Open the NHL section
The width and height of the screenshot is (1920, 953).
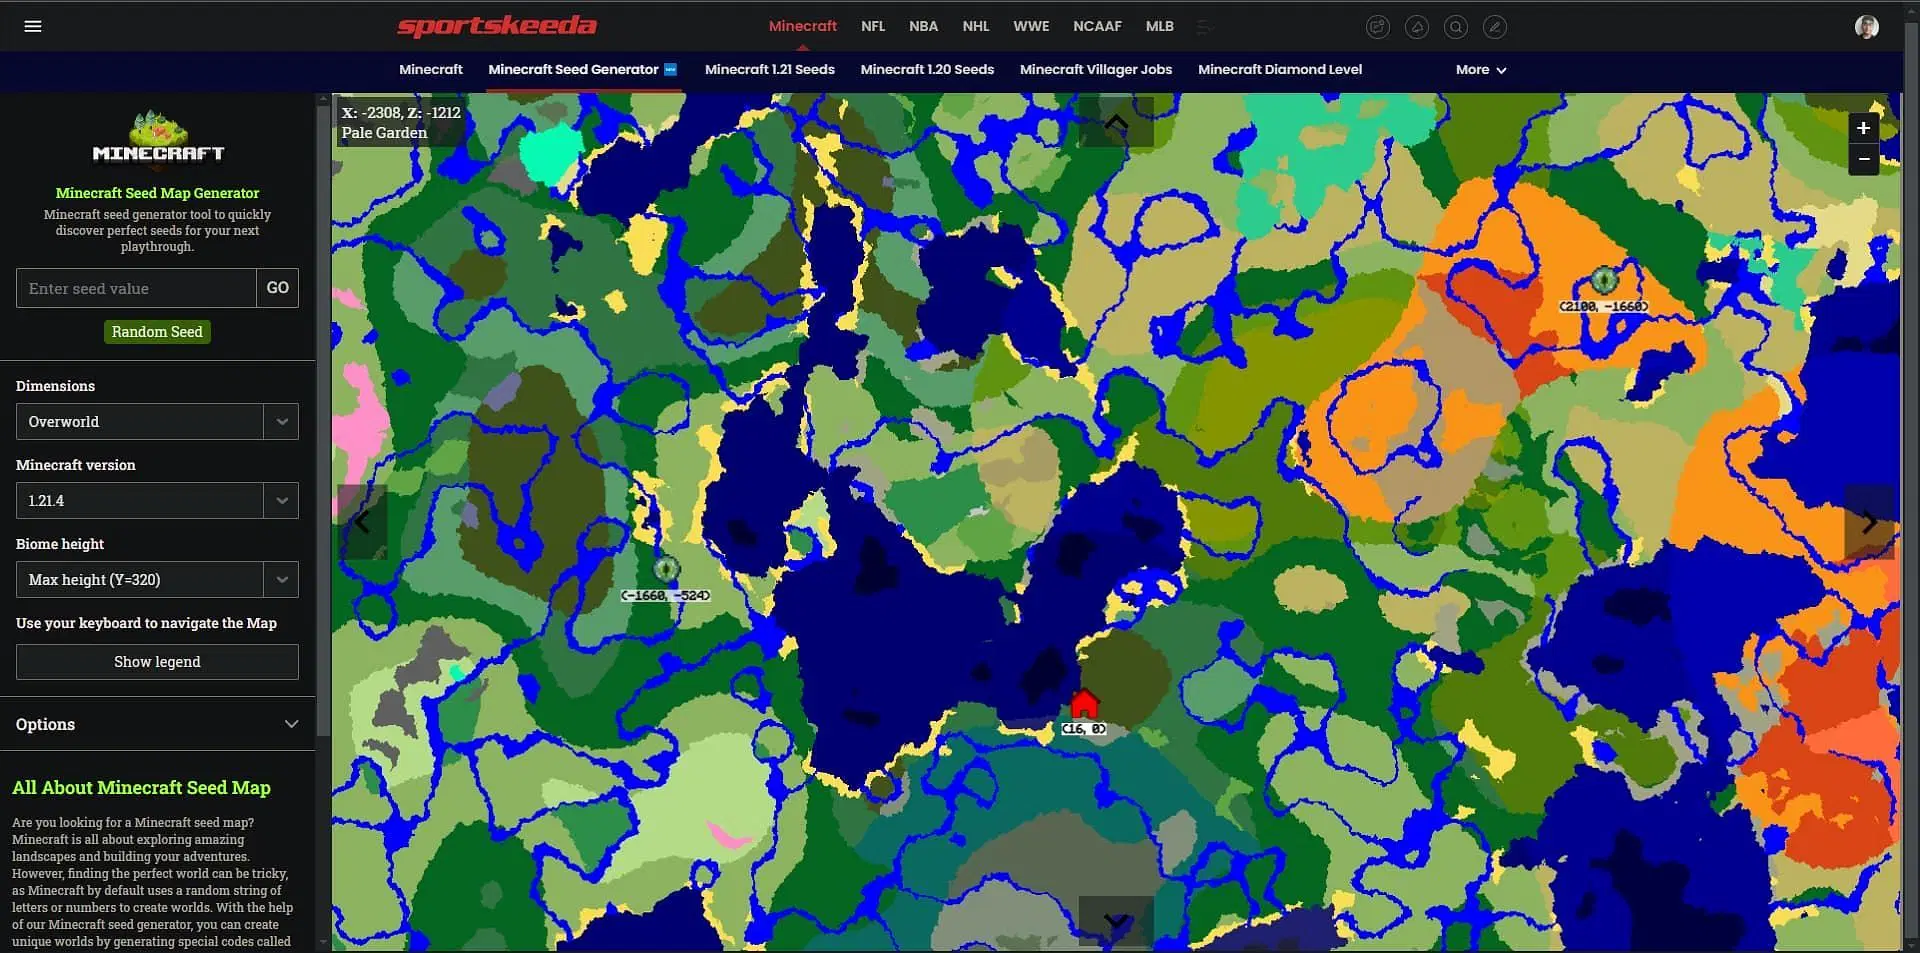tap(976, 26)
